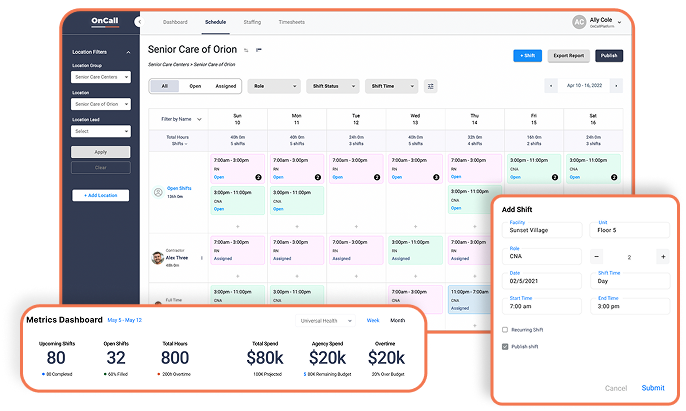Uncheck the Publish shift checkbox
Screen dimensions: 686x411
pos(505,346)
